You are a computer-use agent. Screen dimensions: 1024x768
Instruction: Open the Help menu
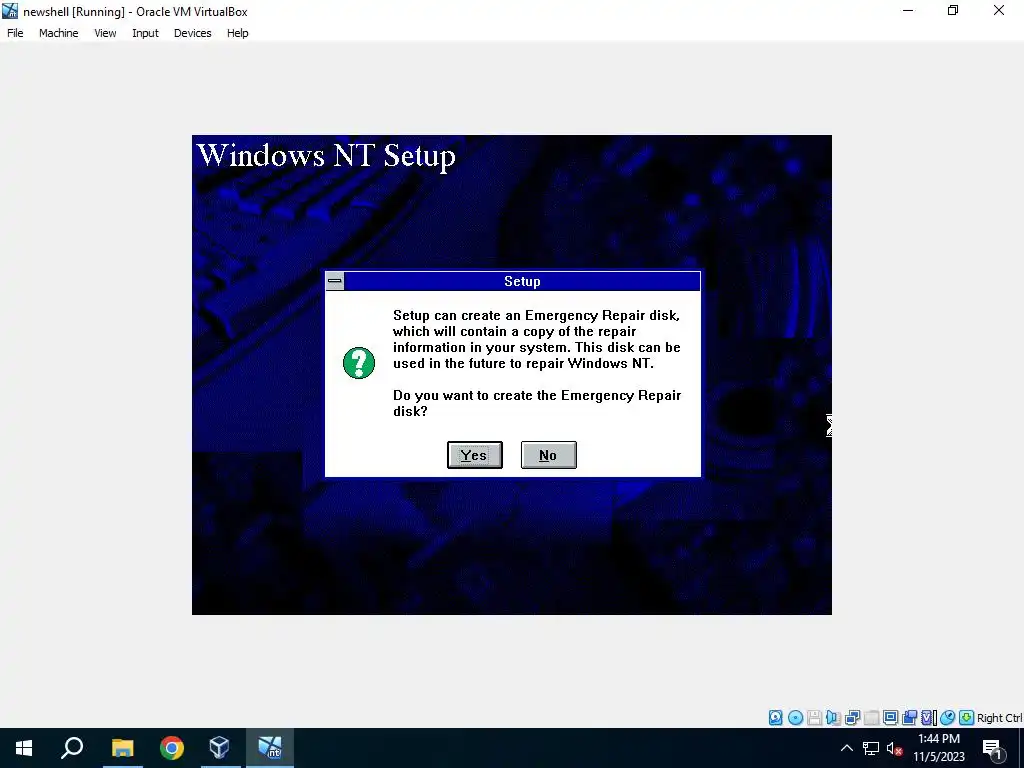[x=238, y=33]
